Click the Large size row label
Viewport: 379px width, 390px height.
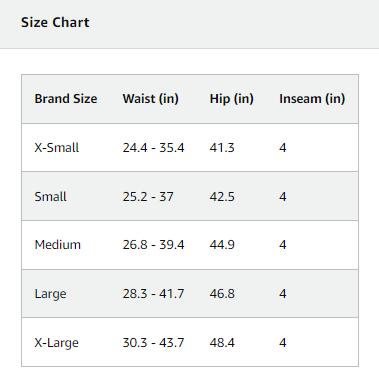pyautogui.click(x=50, y=294)
